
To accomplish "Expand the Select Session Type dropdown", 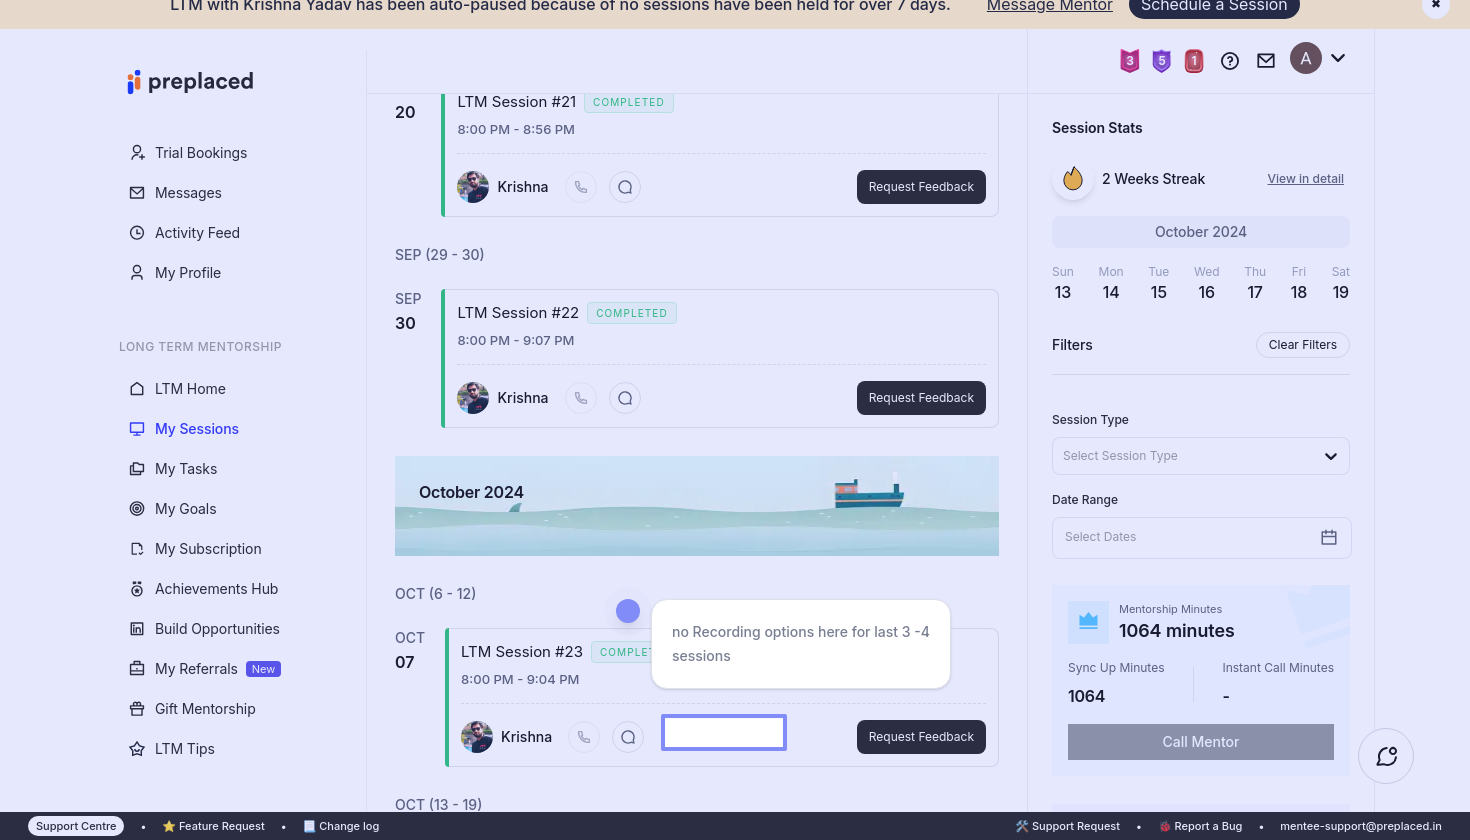I will [x=1200, y=456].
